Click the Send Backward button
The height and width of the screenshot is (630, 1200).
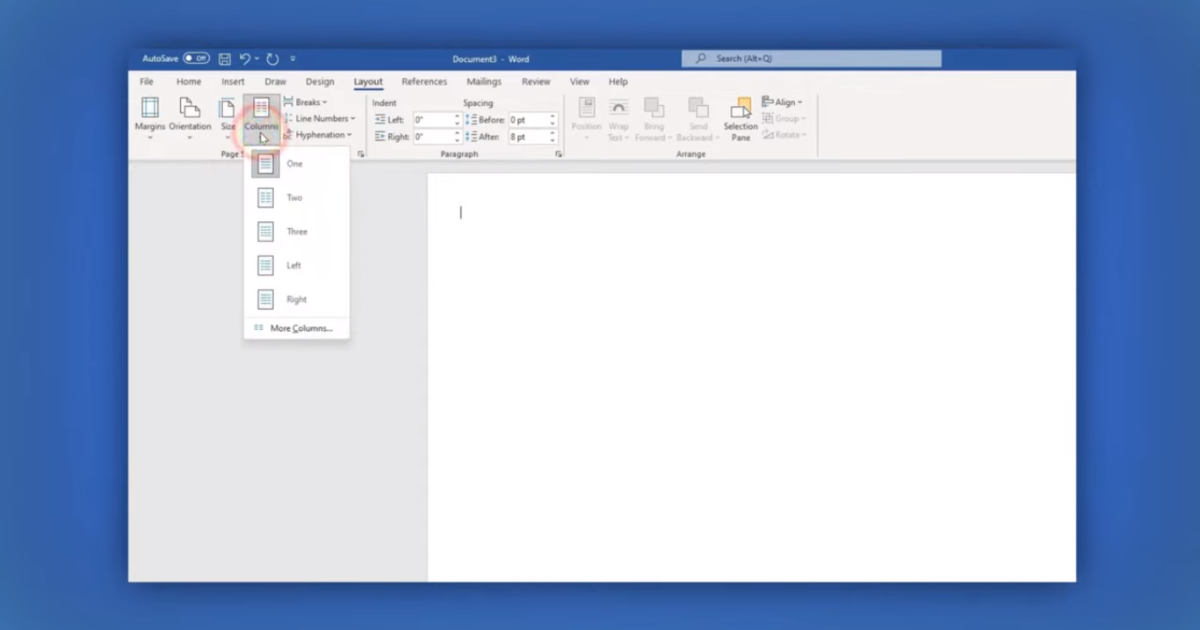(x=698, y=118)
